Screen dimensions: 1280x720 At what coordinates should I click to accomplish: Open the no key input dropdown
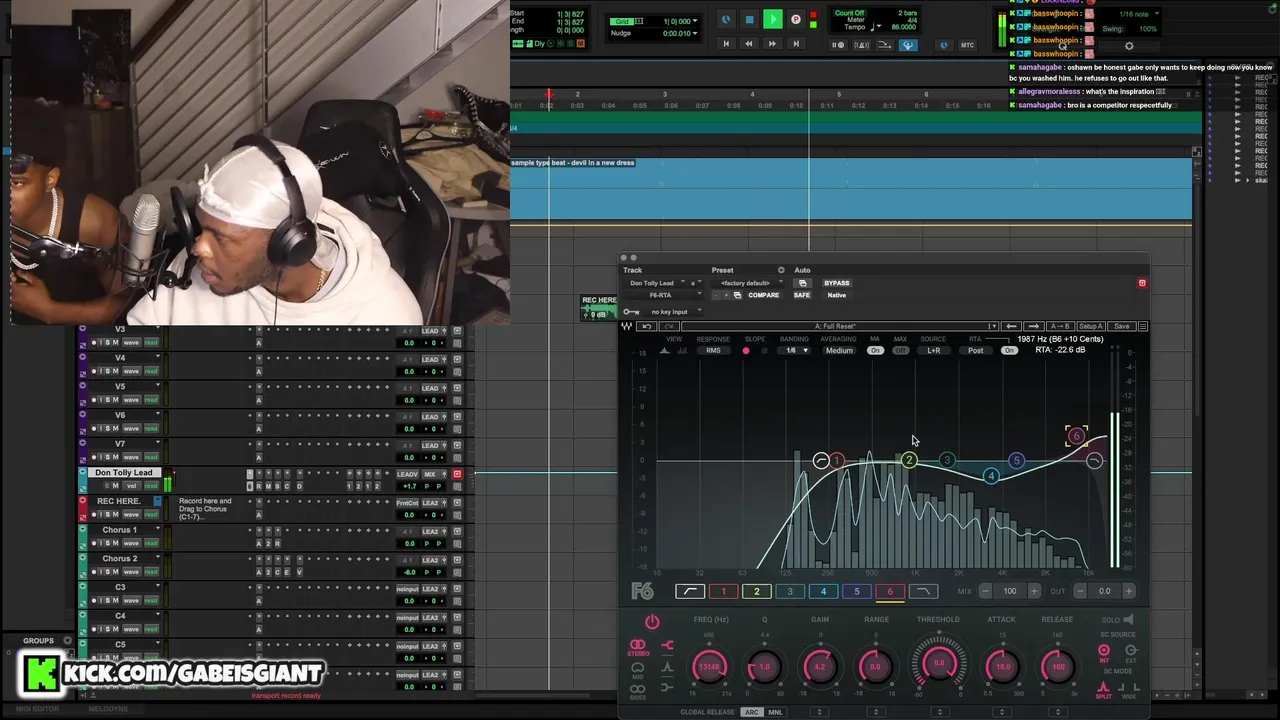click(x=675, y=311)
